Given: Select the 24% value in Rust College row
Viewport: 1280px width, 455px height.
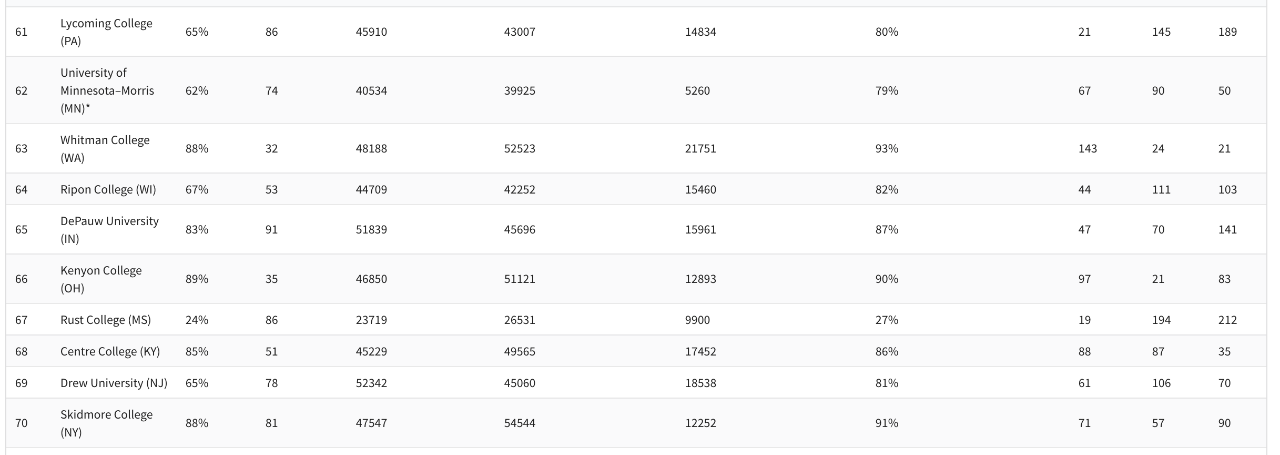Looking at the screenshot, I should 196,320.
